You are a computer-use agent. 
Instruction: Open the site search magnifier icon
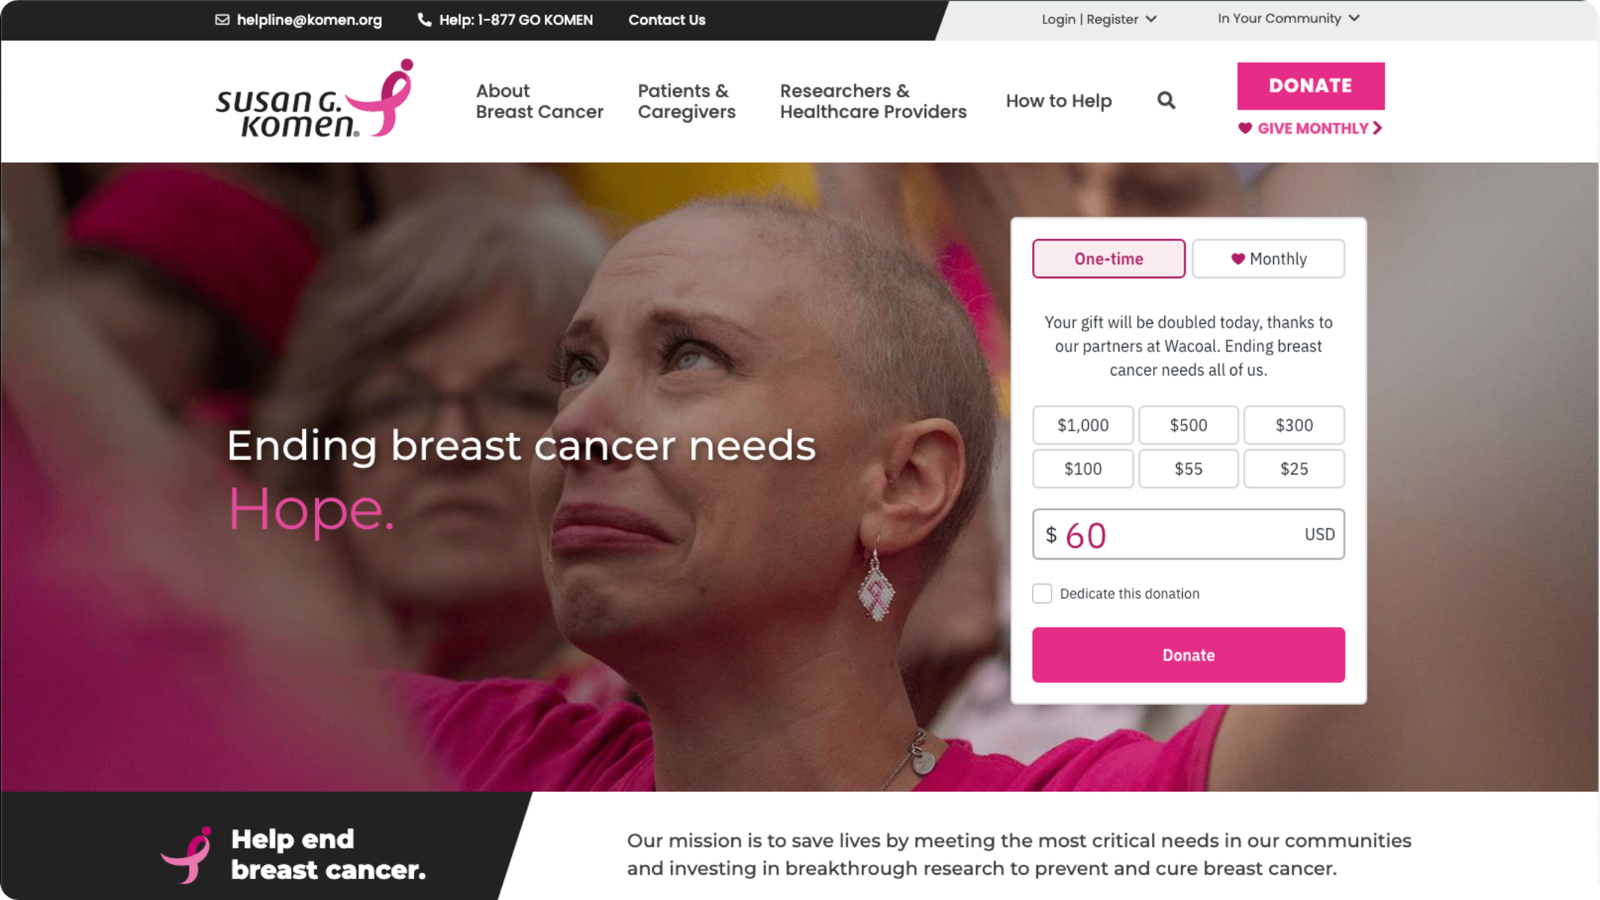click(1166, 100)
